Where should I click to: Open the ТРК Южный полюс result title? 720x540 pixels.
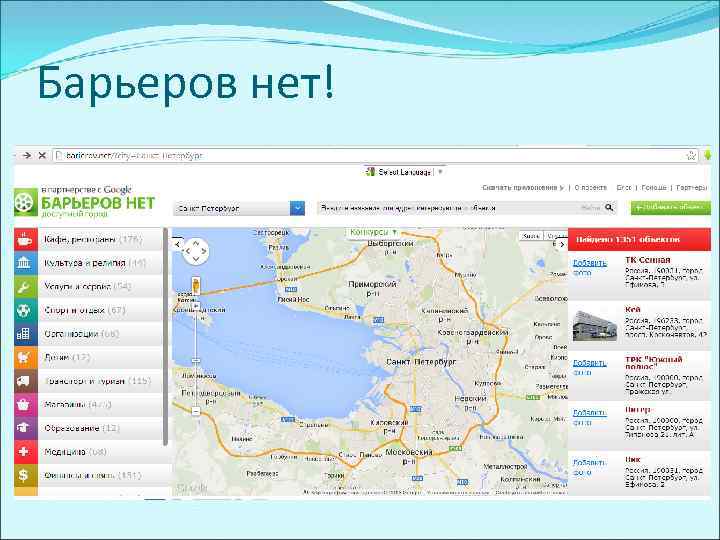point(654,363)
